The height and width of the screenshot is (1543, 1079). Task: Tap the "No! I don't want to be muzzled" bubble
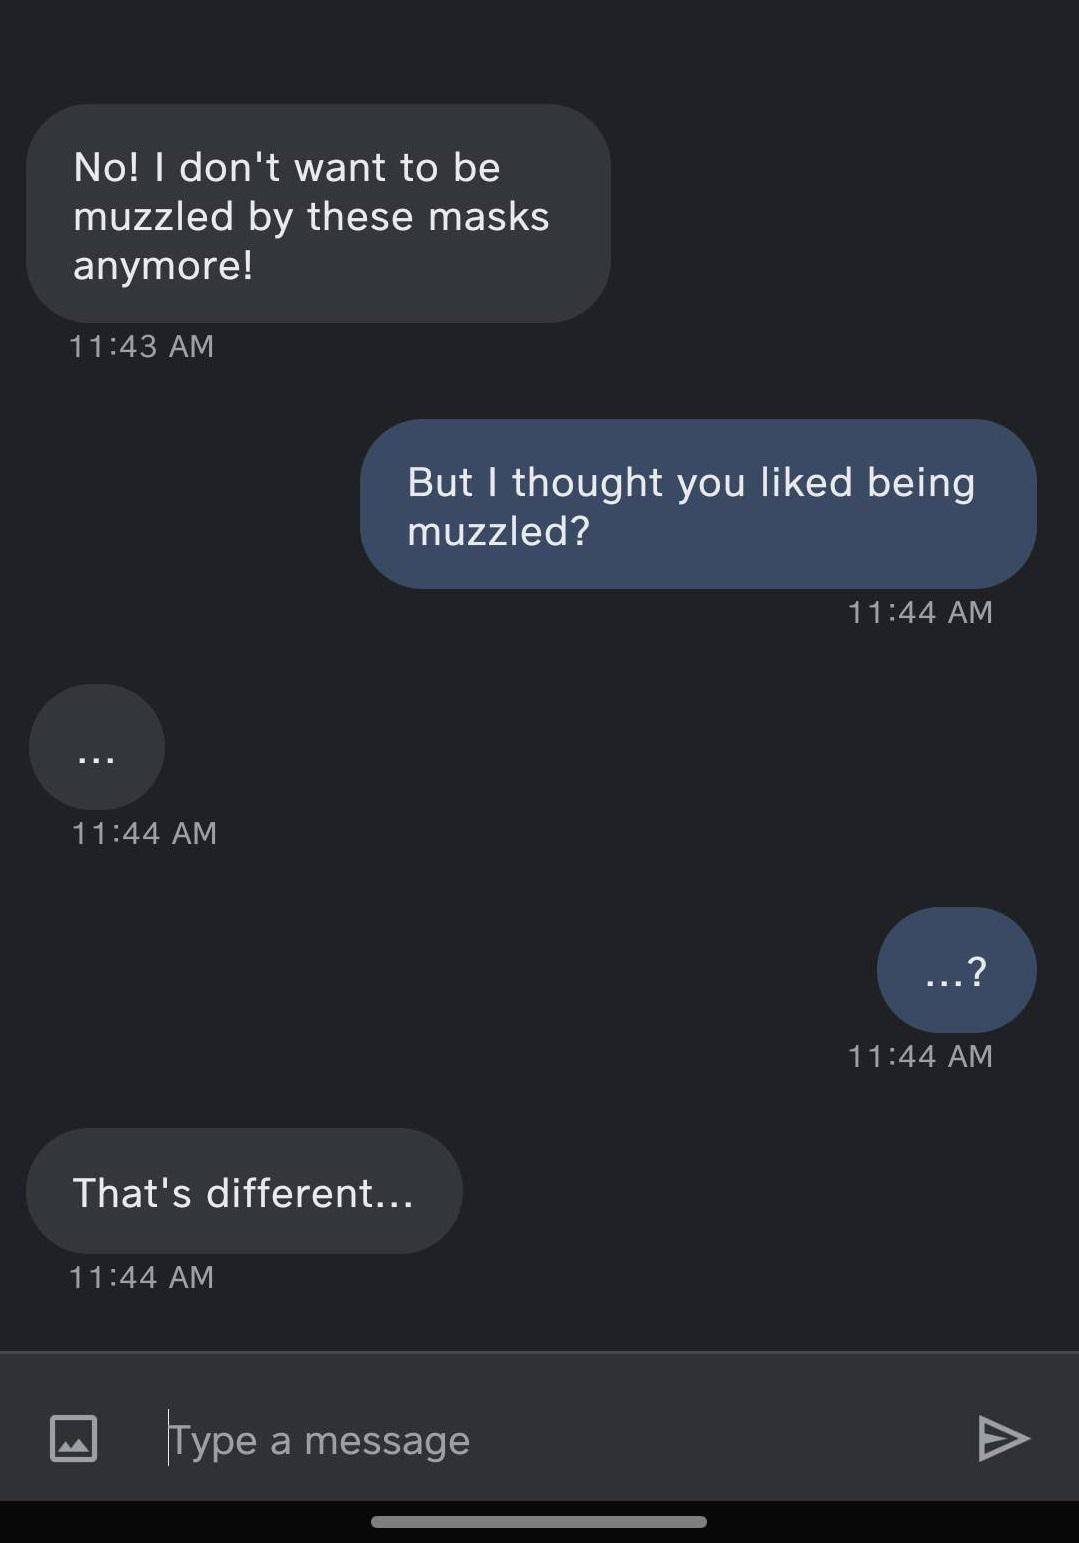pos(318,214)
